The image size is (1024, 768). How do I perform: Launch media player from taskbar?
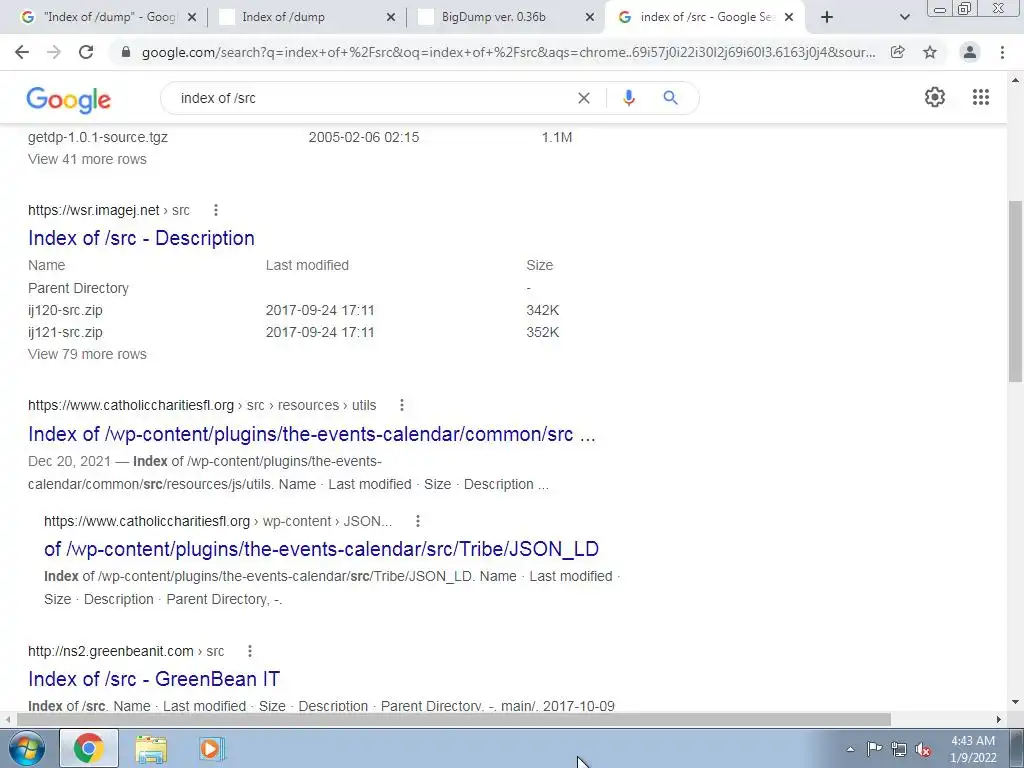[x=211, y=748]
